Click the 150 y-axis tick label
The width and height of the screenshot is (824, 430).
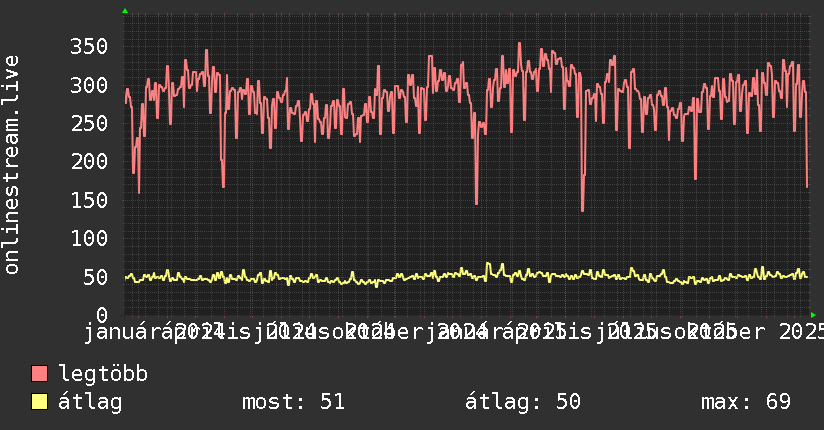tap(89, 200)
